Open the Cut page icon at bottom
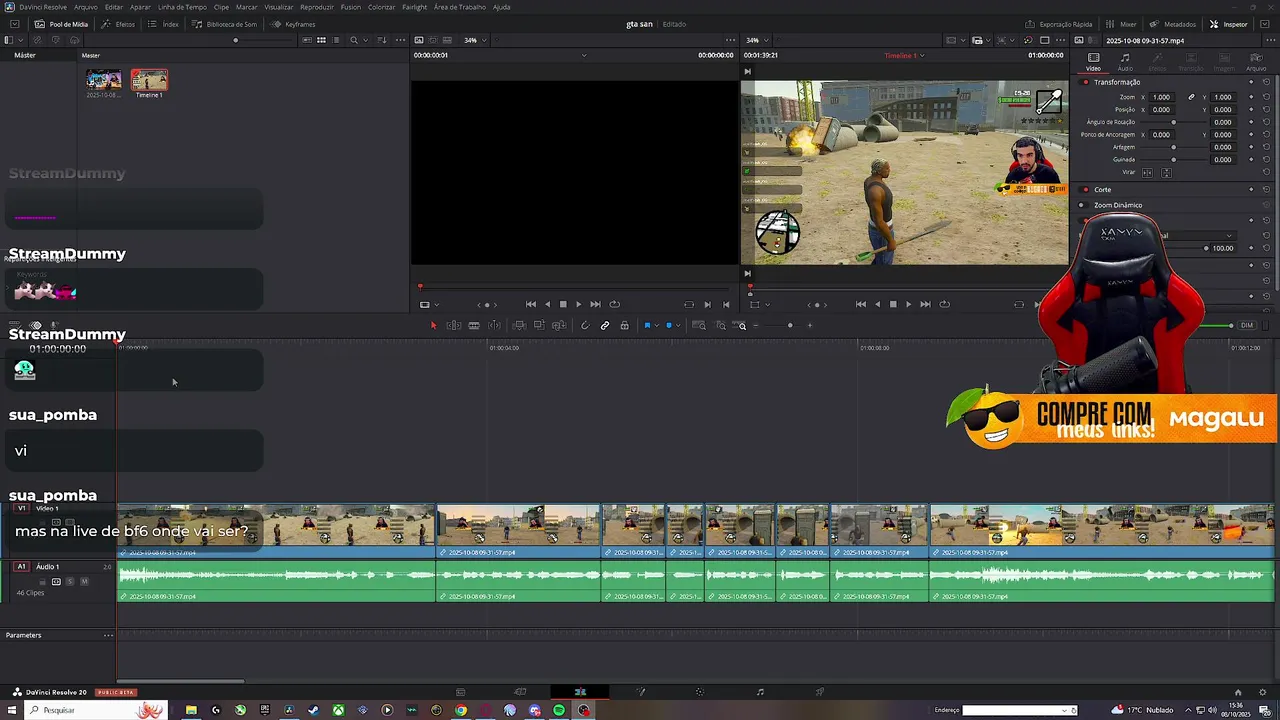Image resolution: width=1280 pixels, height=720 pixels. point(520,692)
